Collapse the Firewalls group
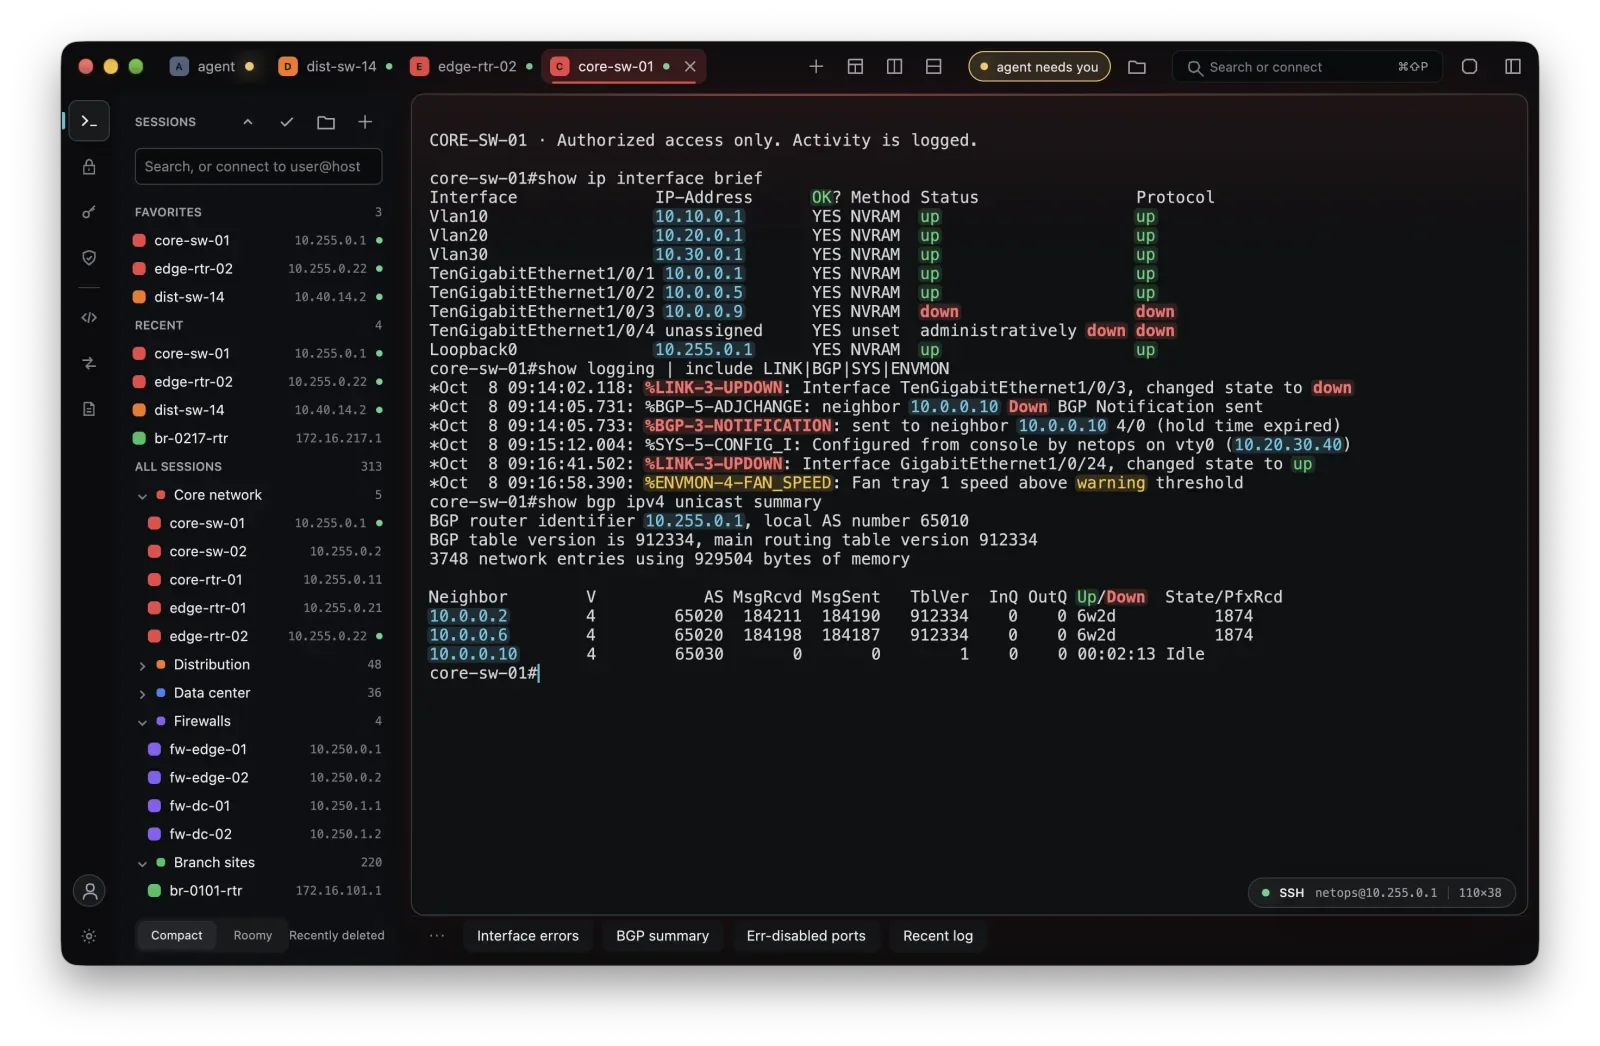The width and height of the screenshot is (1600, 1046). [x=142, y=722]
